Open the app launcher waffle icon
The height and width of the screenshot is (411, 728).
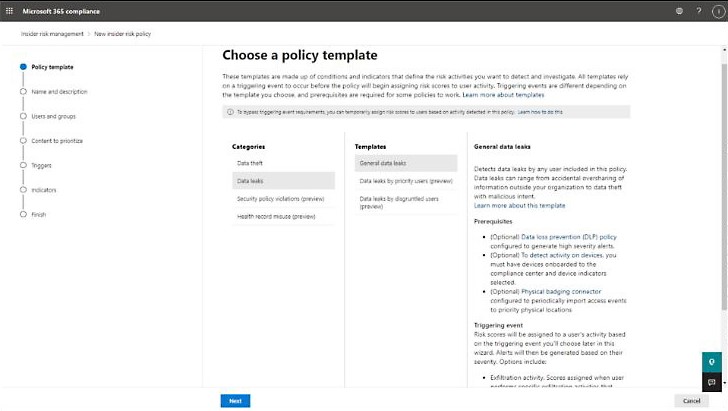point(9,11)
